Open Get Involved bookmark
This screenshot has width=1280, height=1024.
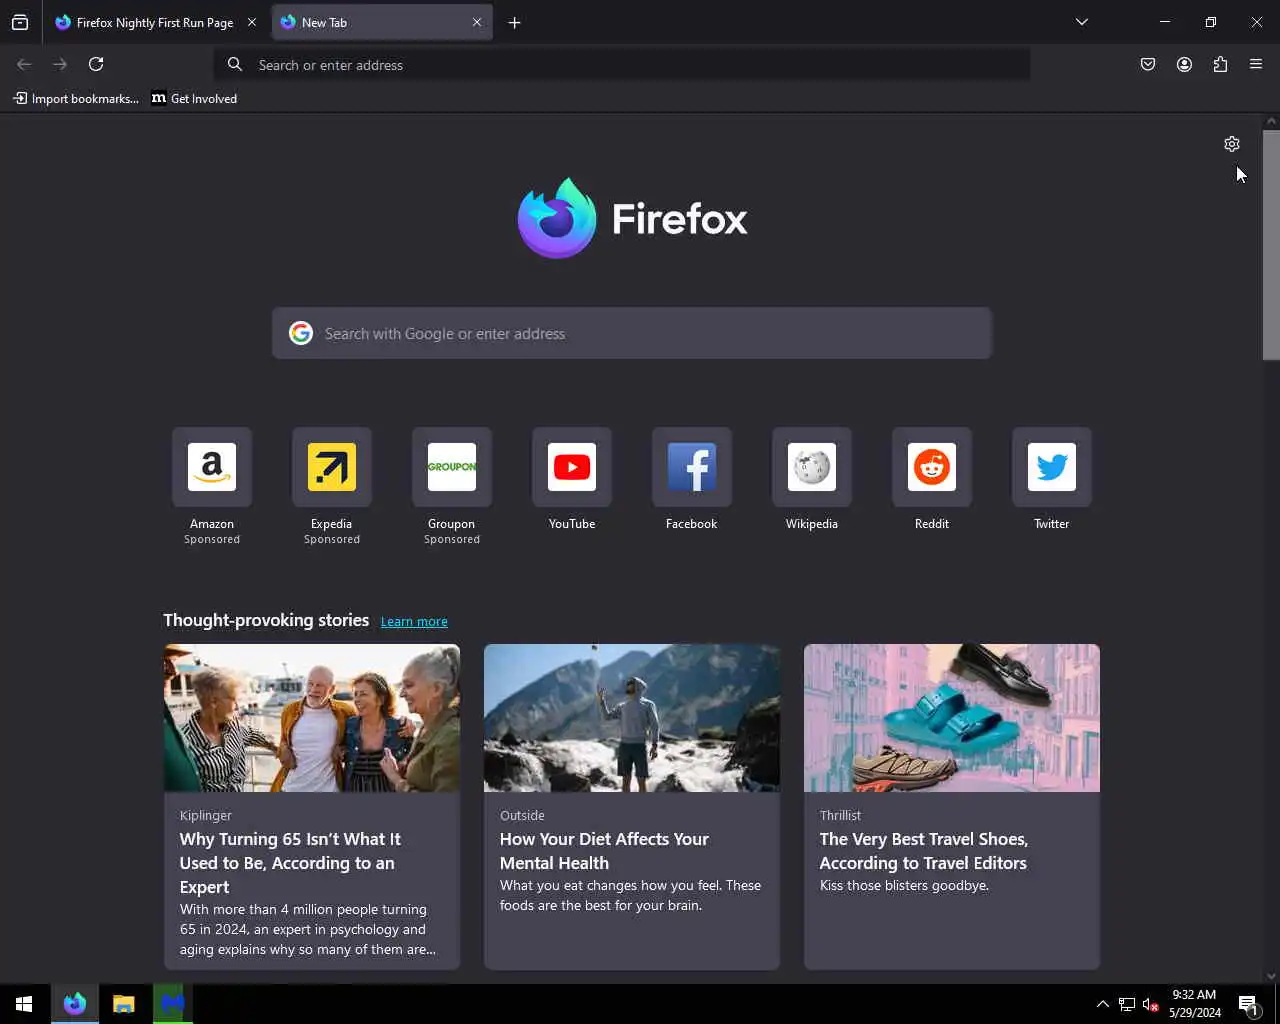(195, 98)
